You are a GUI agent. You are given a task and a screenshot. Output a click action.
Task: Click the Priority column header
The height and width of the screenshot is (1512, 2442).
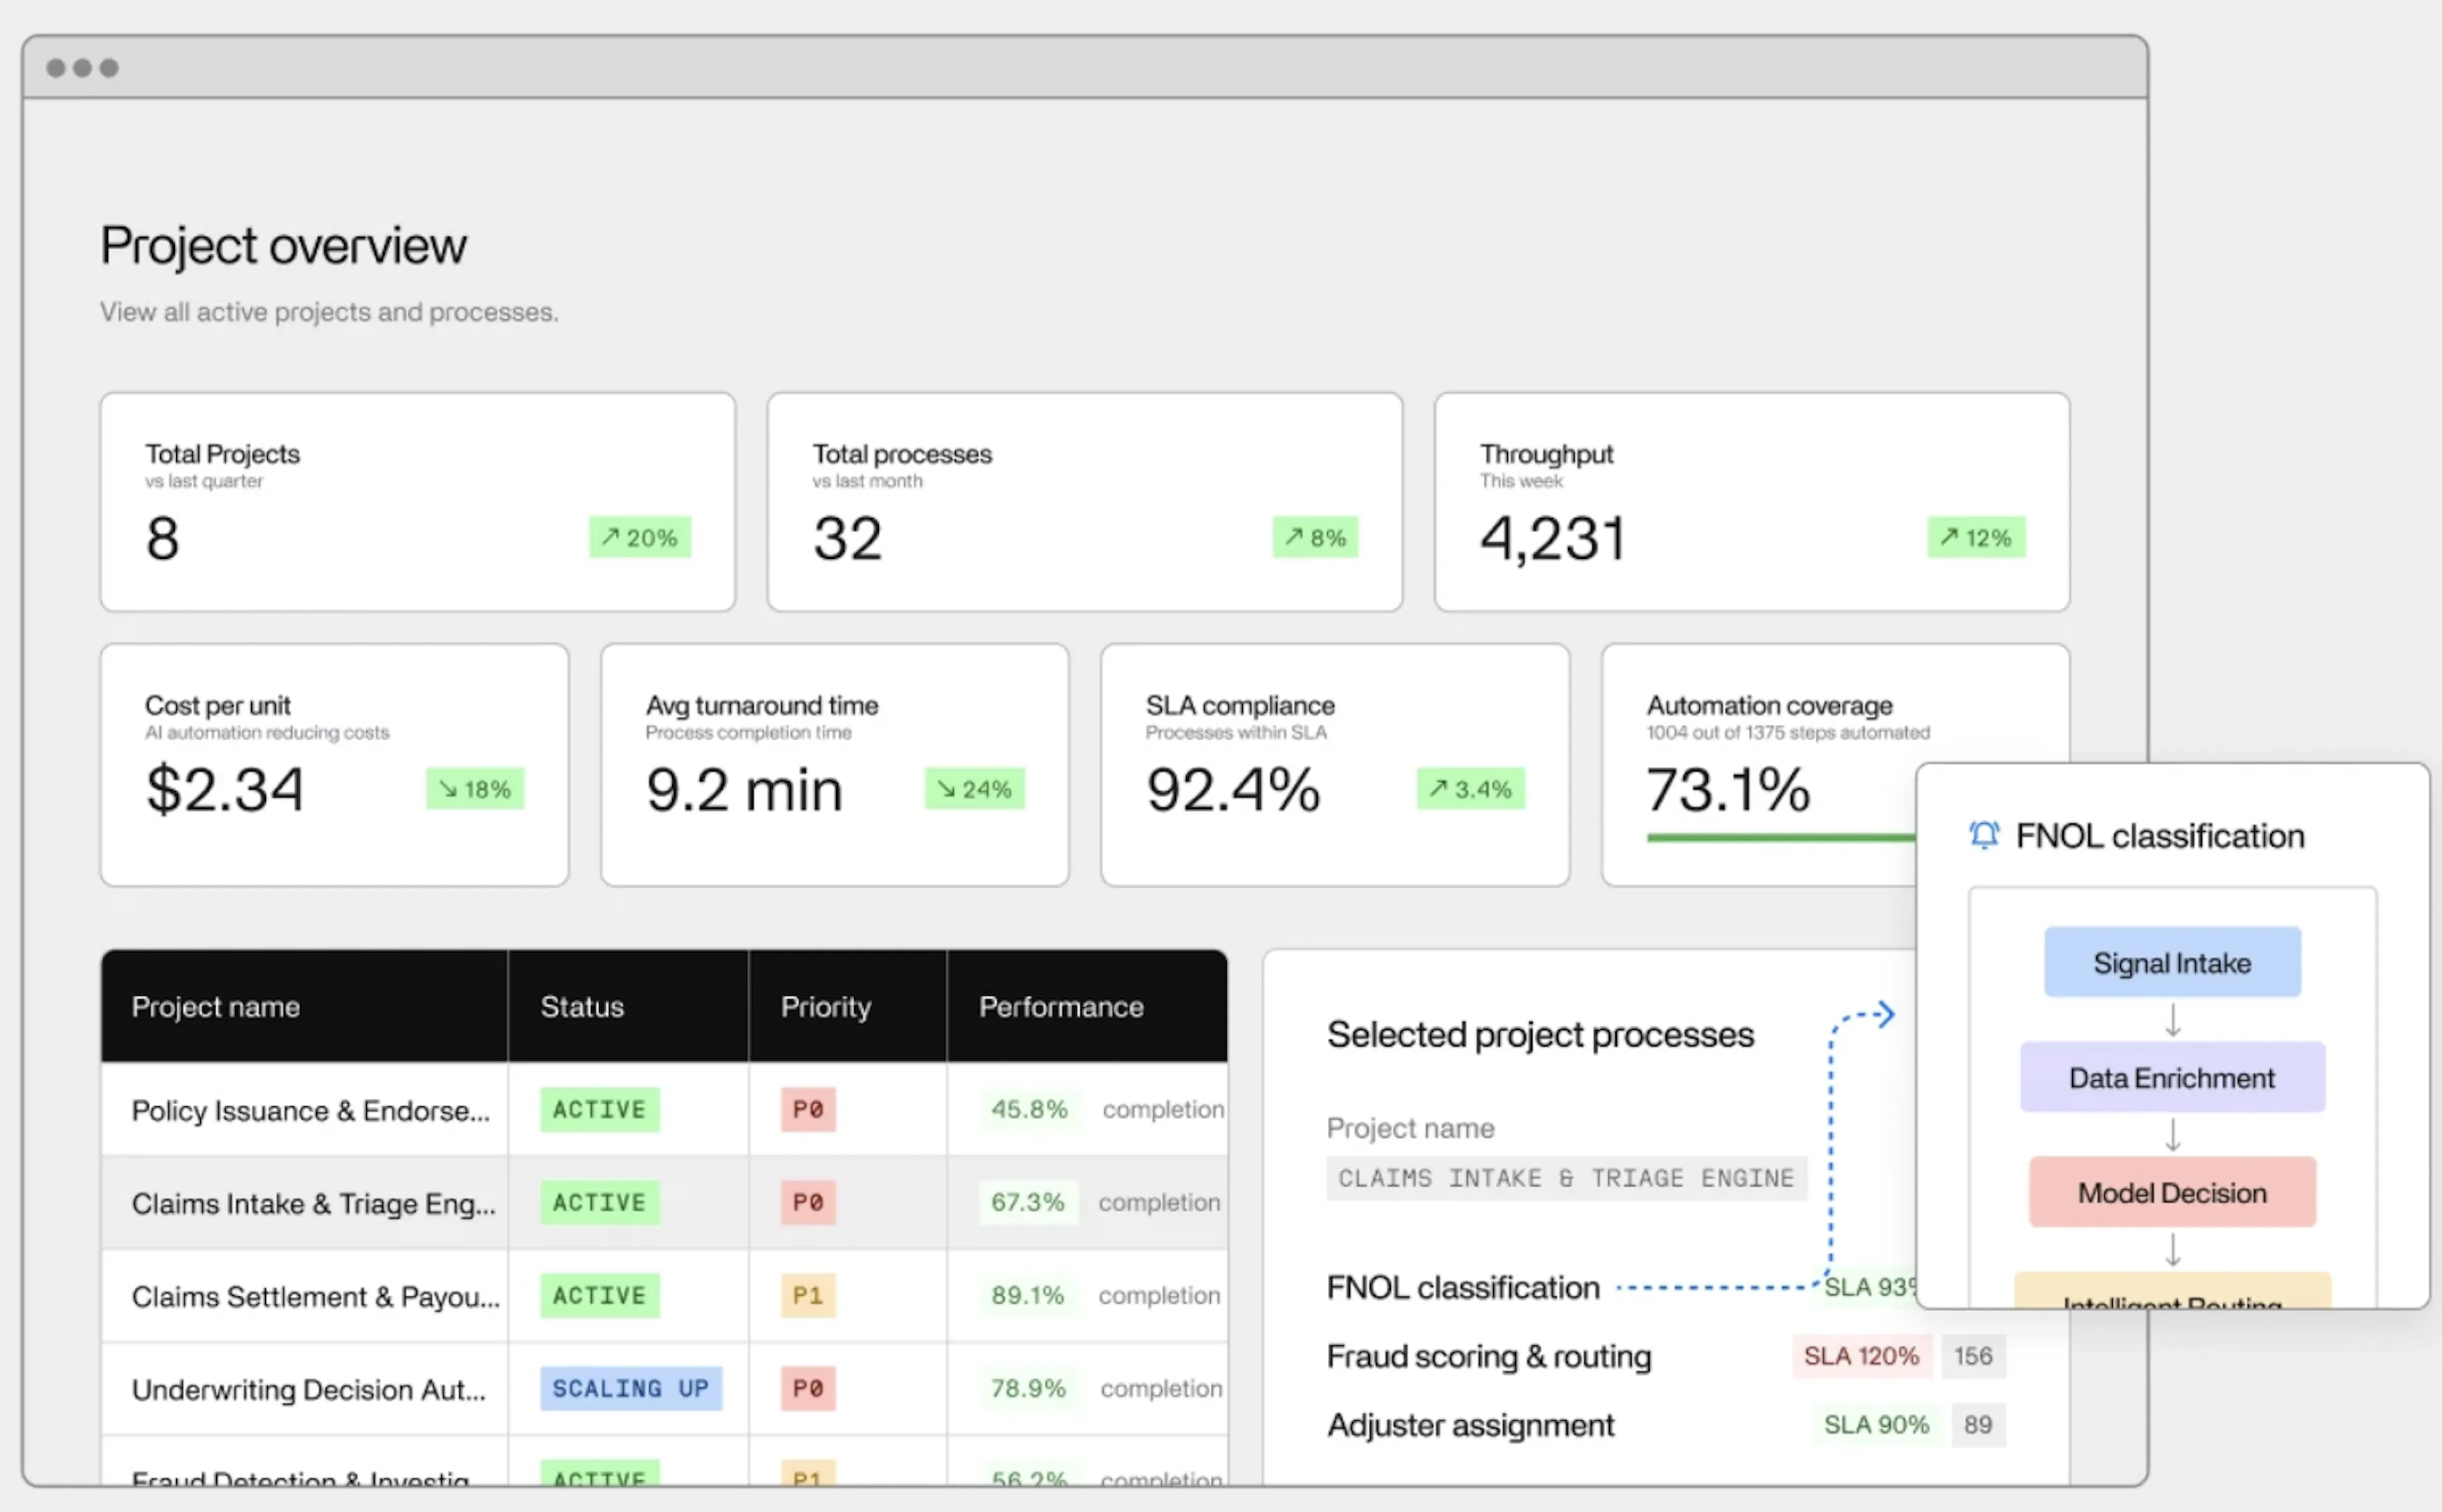pos(847,1006)
